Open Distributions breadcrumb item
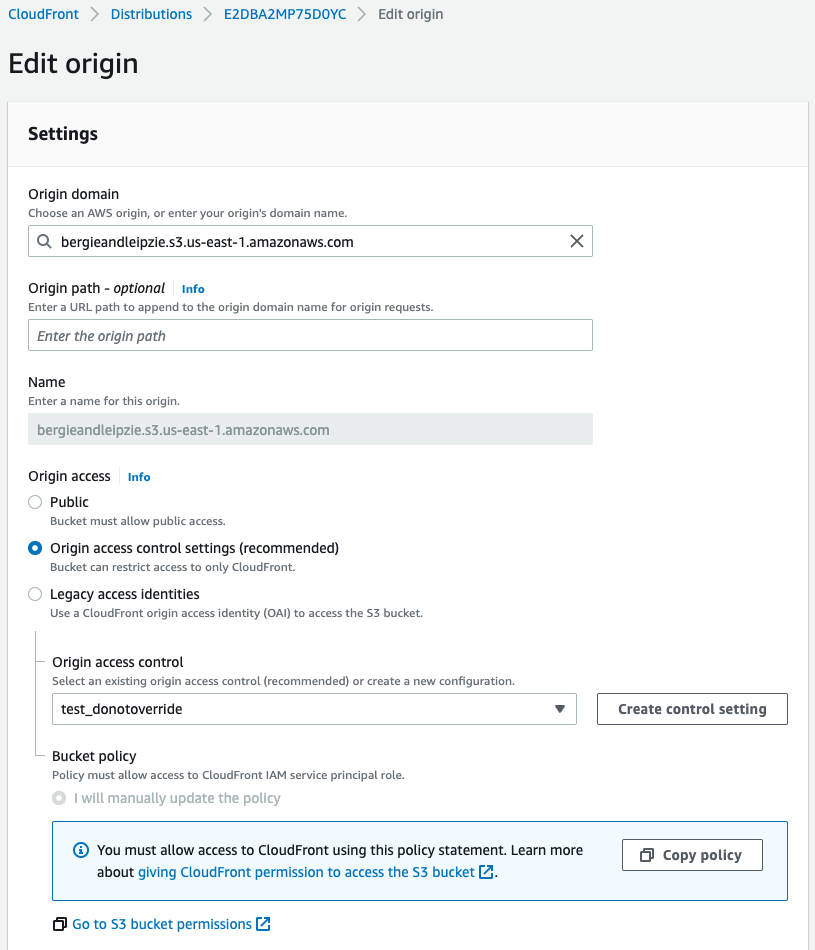This screenshot has width=815, height=950. (x=151, y=15)
